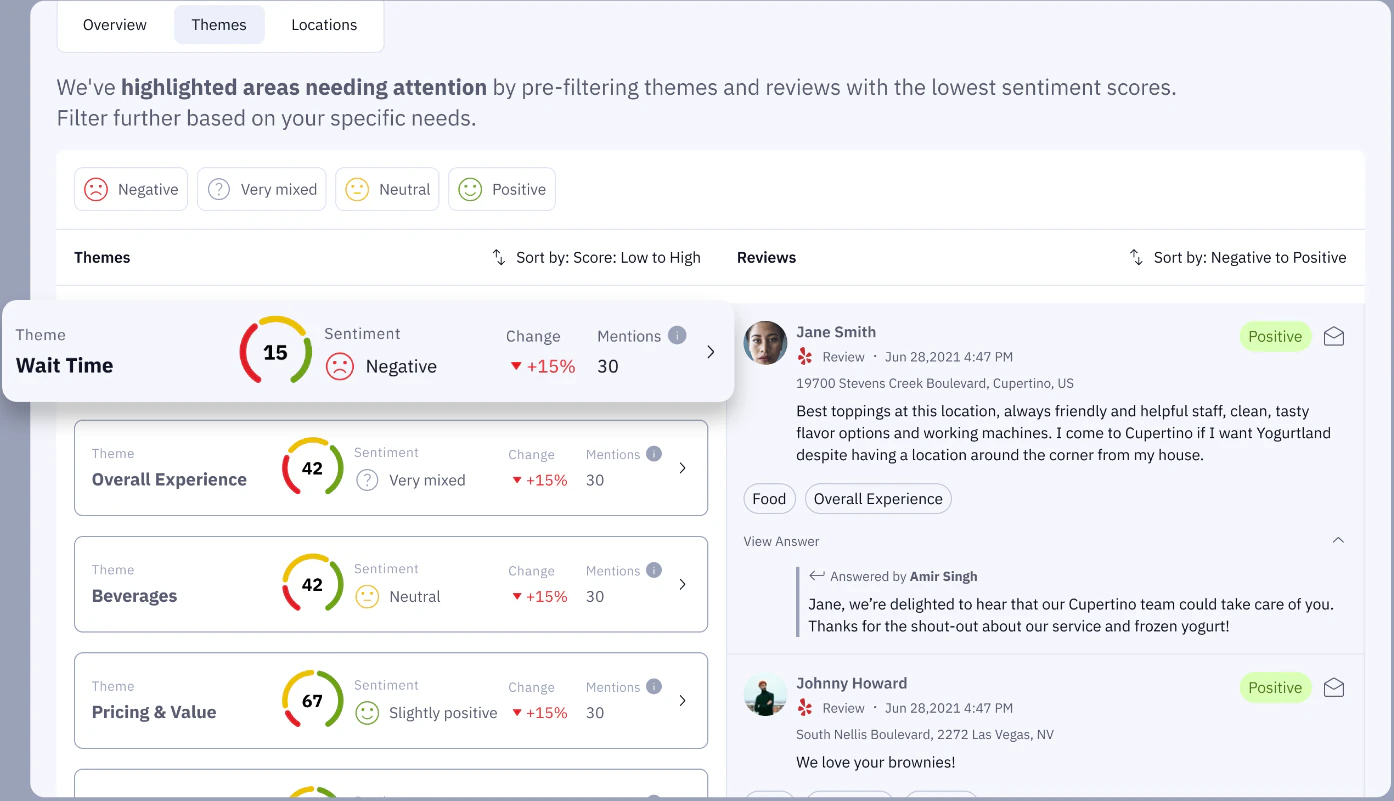The image size is (1394, 801).
Task: Click Mentions info icon in Overall Experience card
Action: coord(654,454)
